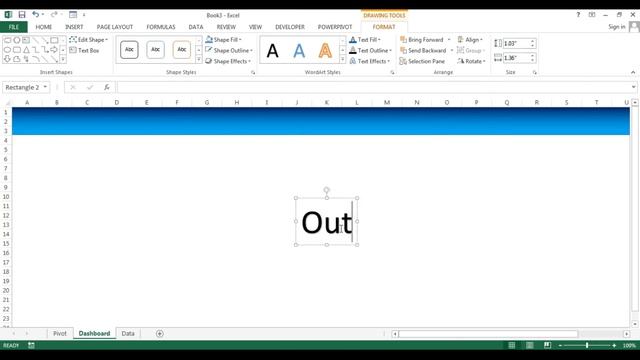Click the Redo arrow icon
The image size is (640, 360).
53,15
